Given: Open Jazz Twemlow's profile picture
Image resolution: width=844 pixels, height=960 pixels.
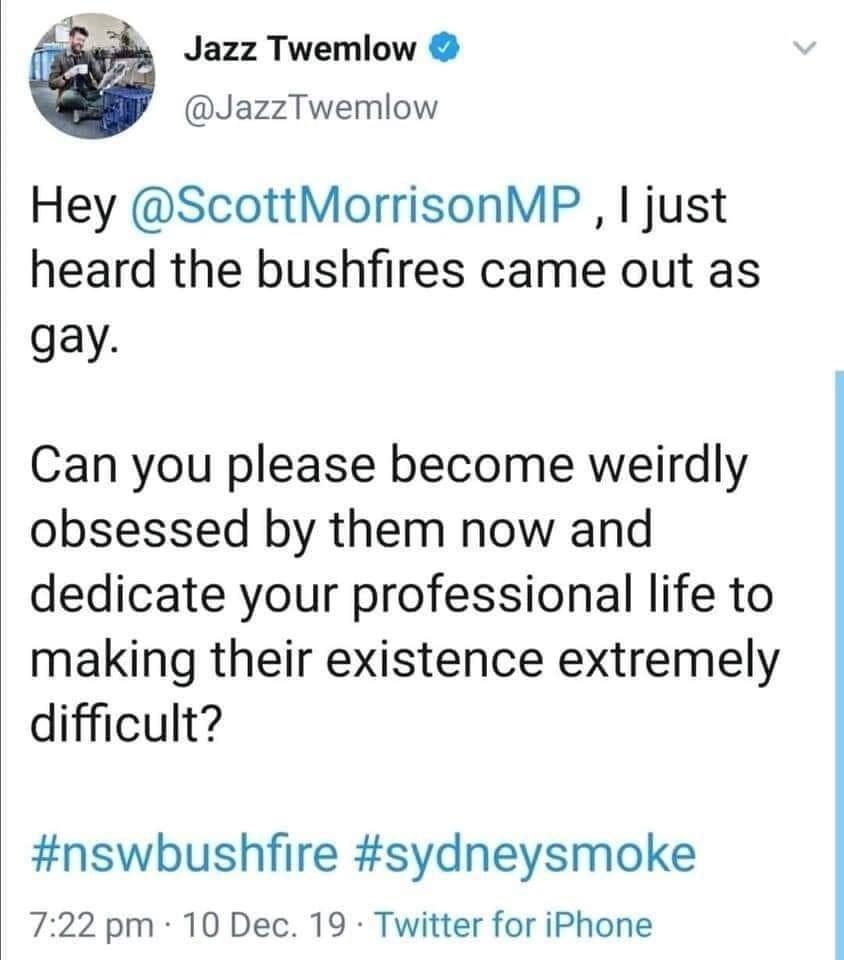Looking at the screenshot, I should coord(92,77).
